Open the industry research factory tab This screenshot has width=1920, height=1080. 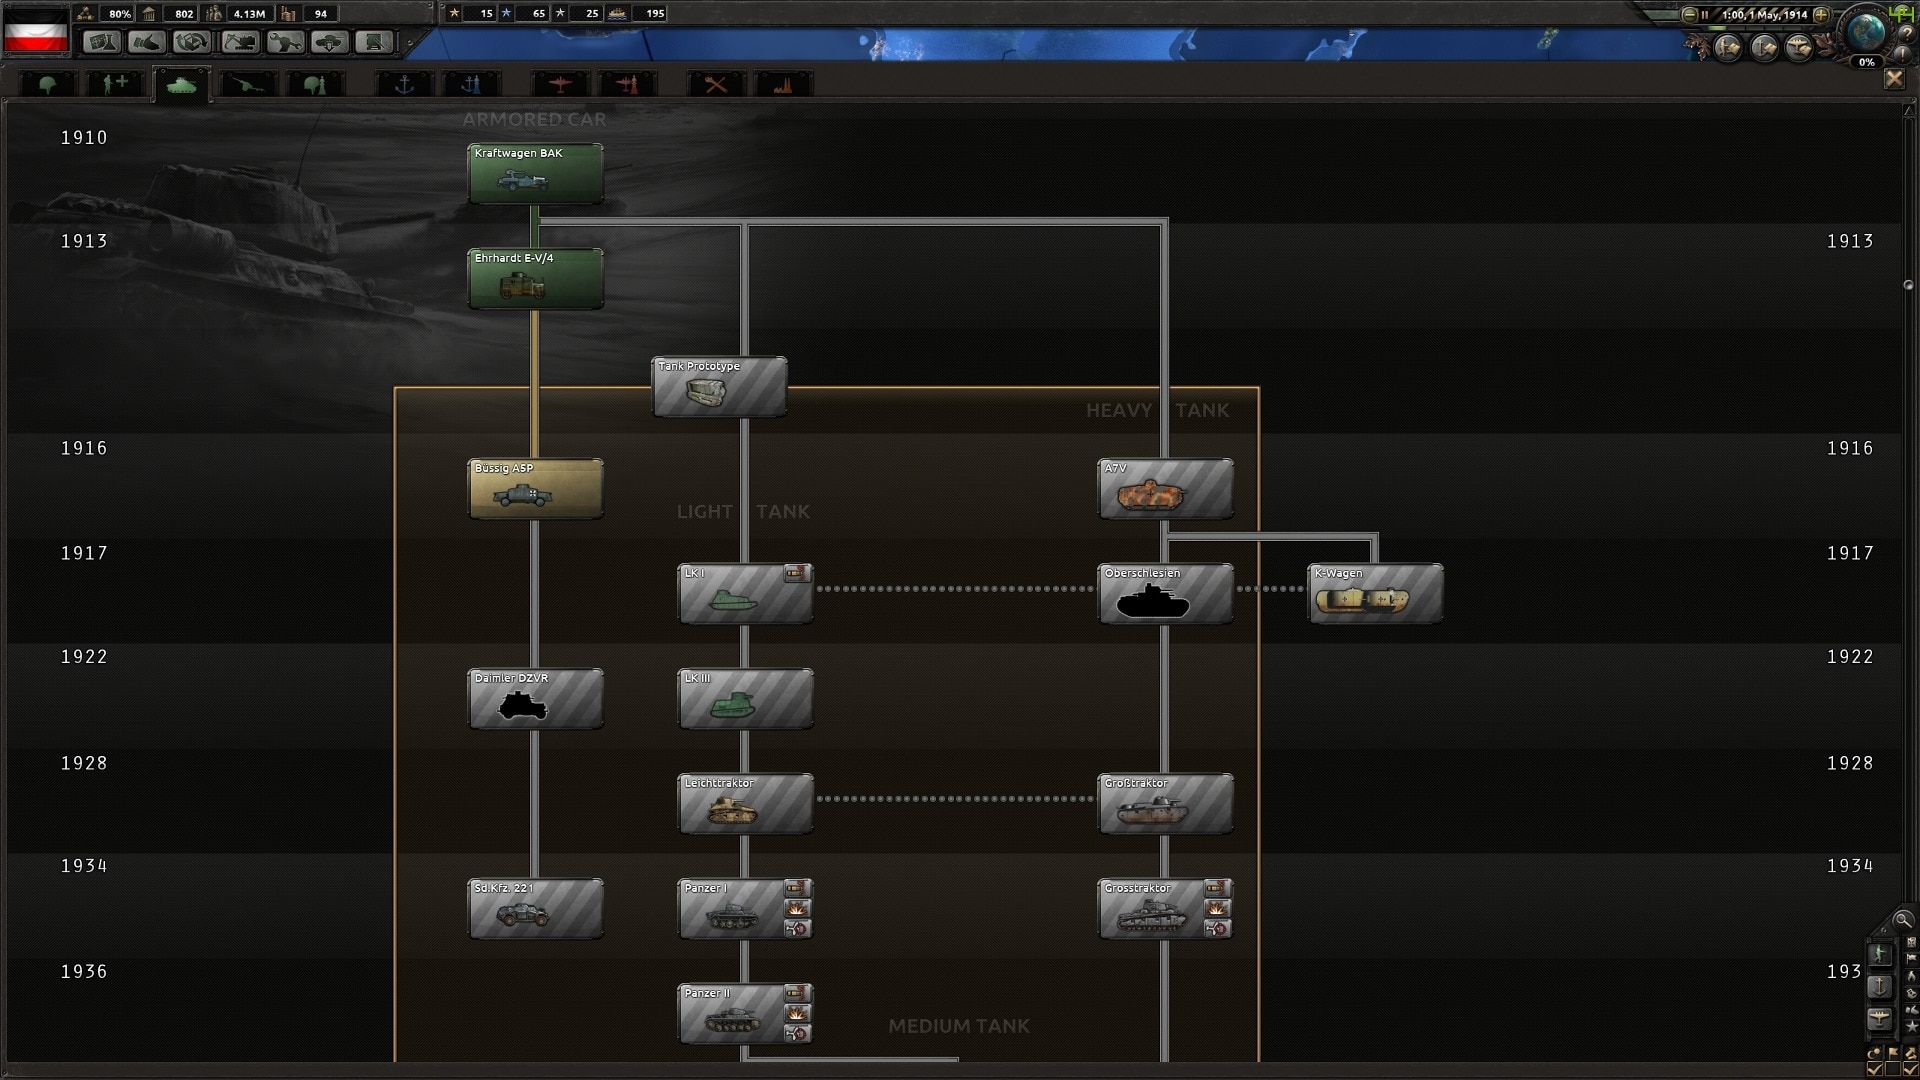782,85
